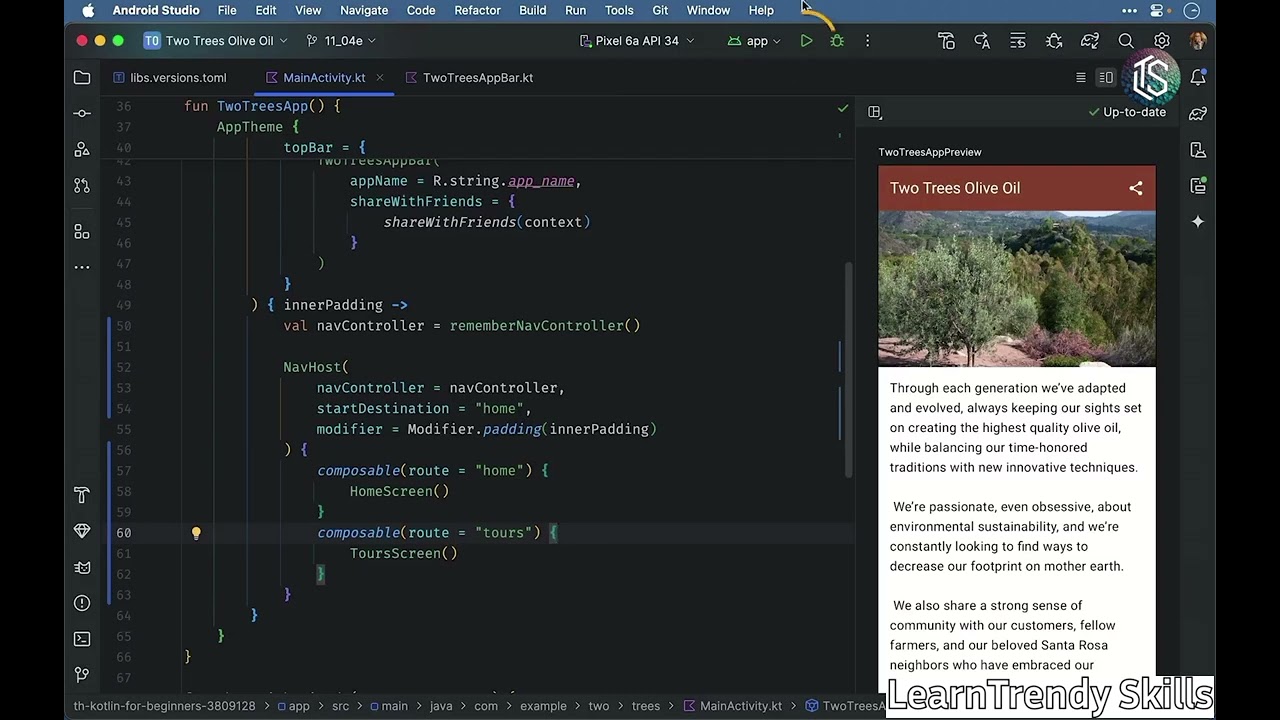The width and height of the screenshot is (1280, 720).
Task: Open the Commit tool window
Action: [x=82, y=113]
